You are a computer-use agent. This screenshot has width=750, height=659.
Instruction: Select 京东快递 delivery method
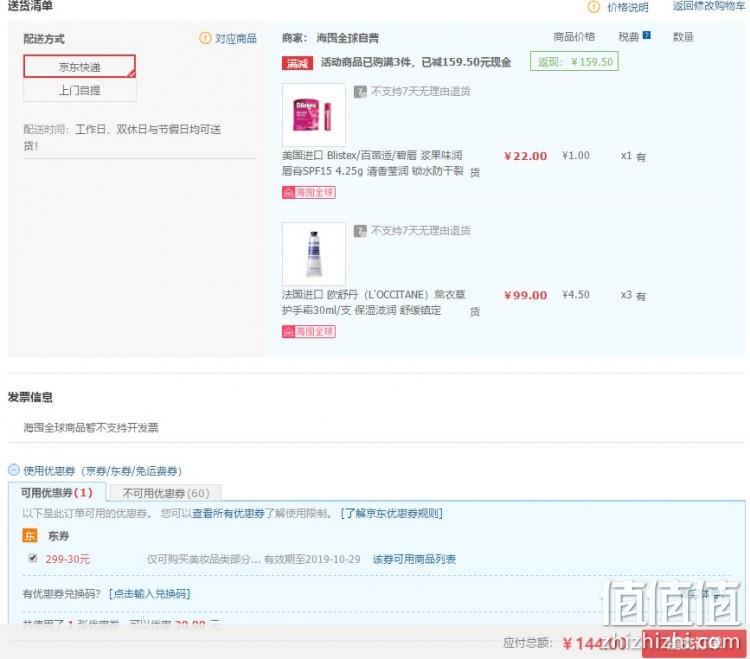tap(79, 66)
